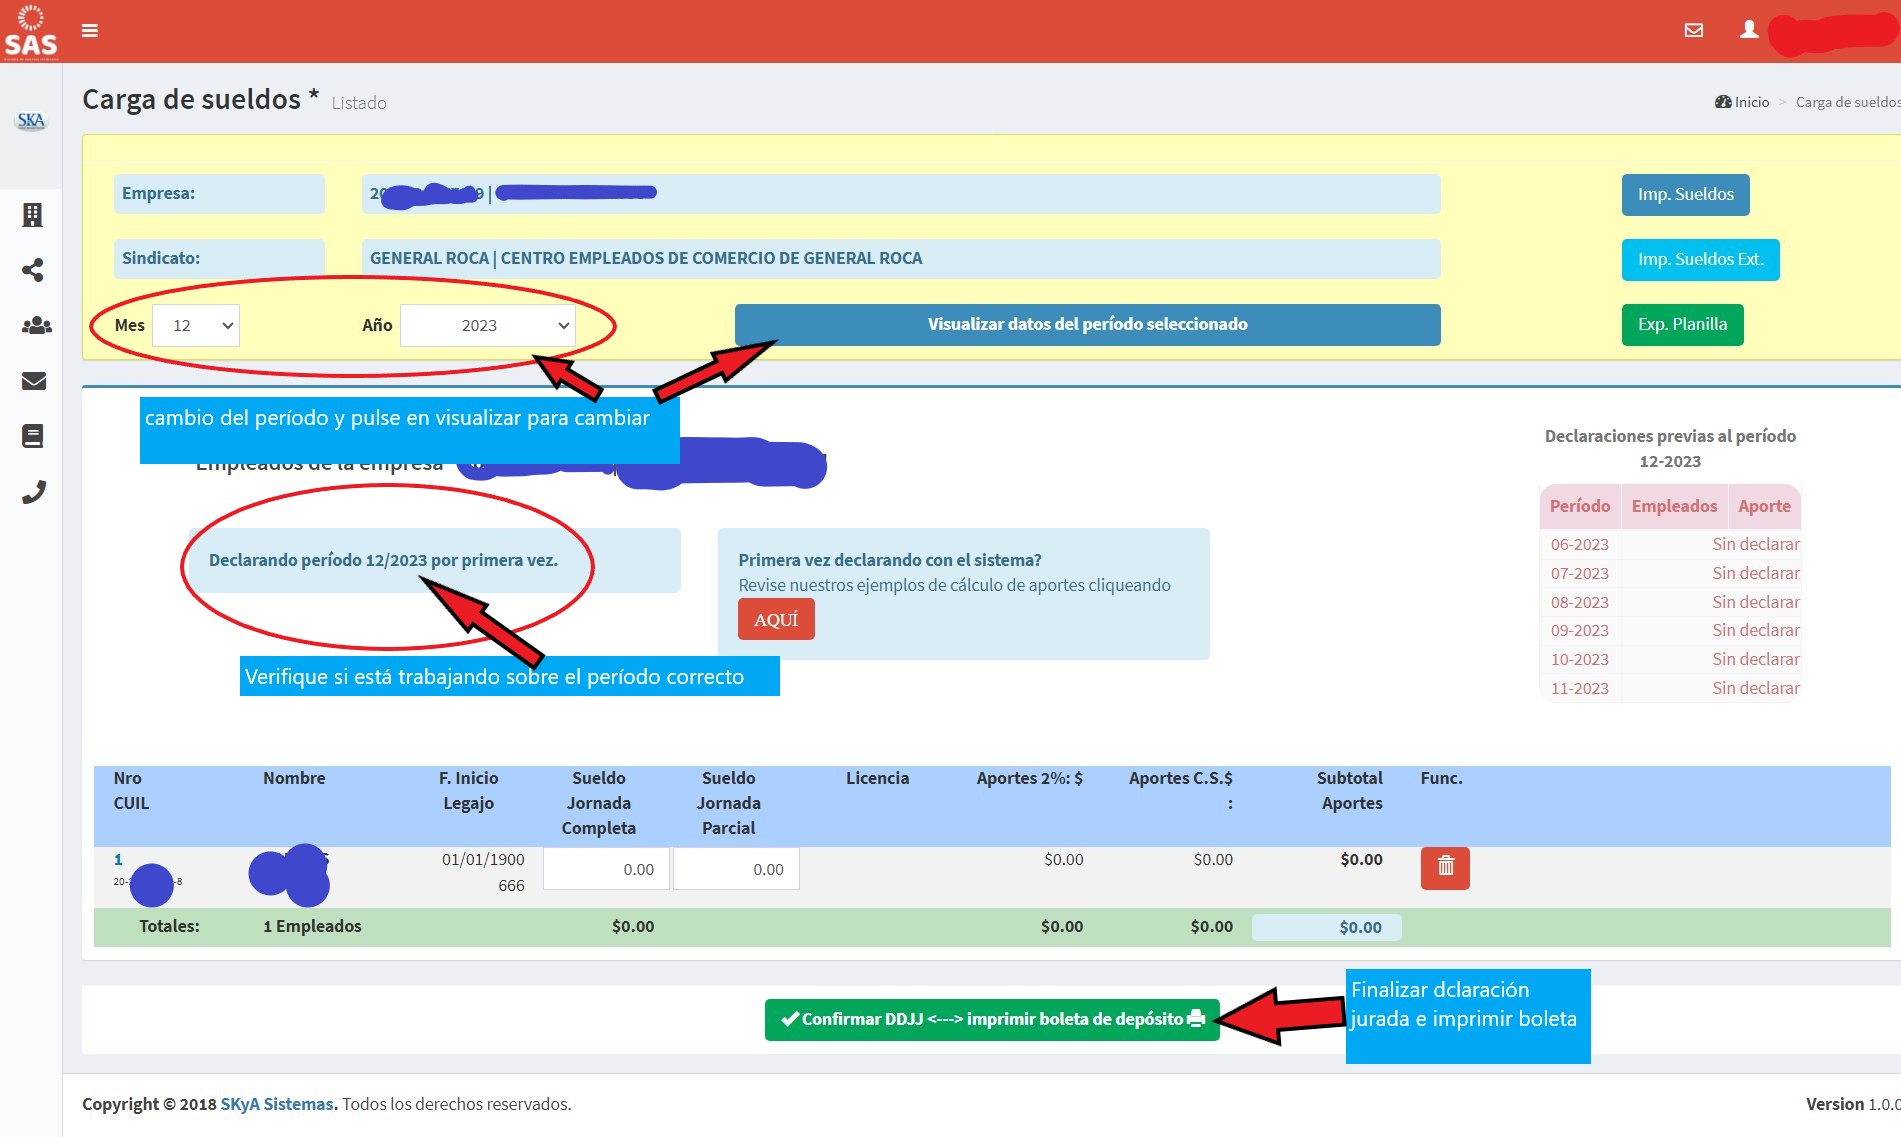Click the mail envelope icon in header
Viewport: 1901px width, 1137px height.
point(1693,31)
